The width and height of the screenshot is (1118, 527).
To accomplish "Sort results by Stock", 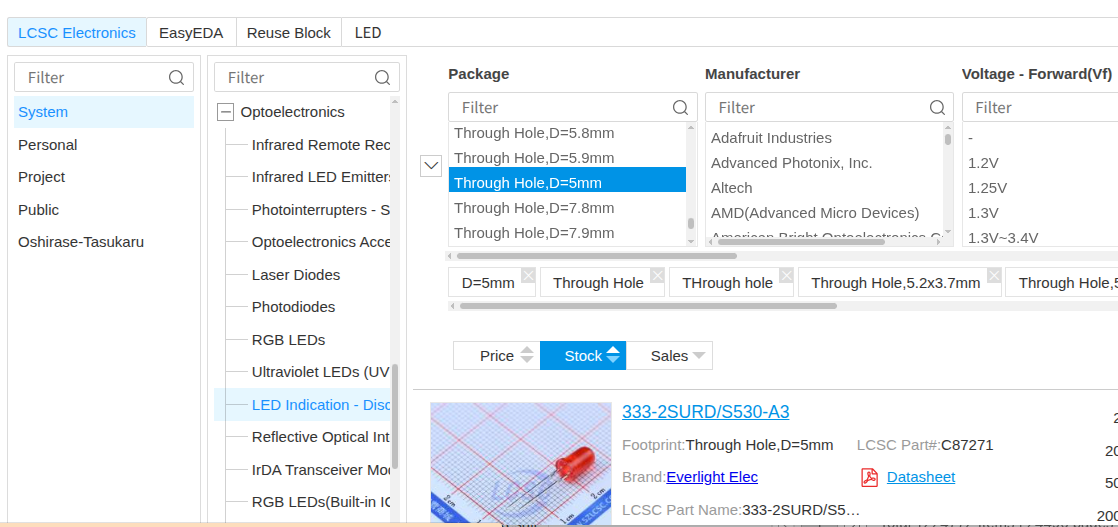I will click(583, 355).
